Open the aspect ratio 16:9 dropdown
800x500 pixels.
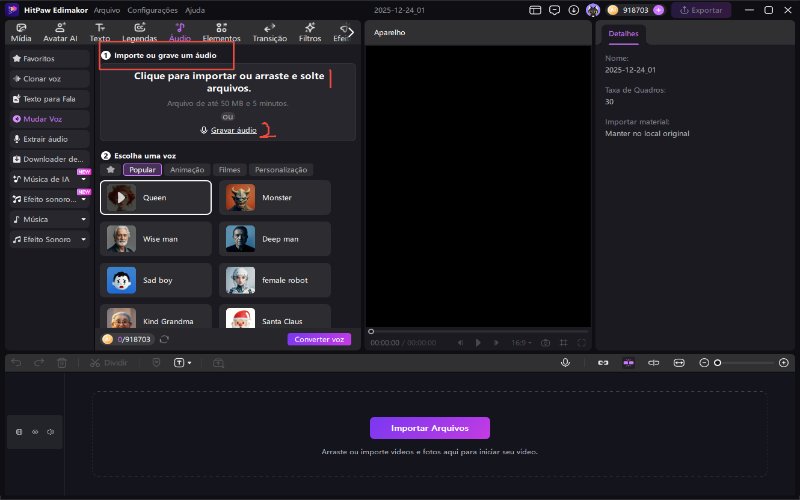pos(521,342)
